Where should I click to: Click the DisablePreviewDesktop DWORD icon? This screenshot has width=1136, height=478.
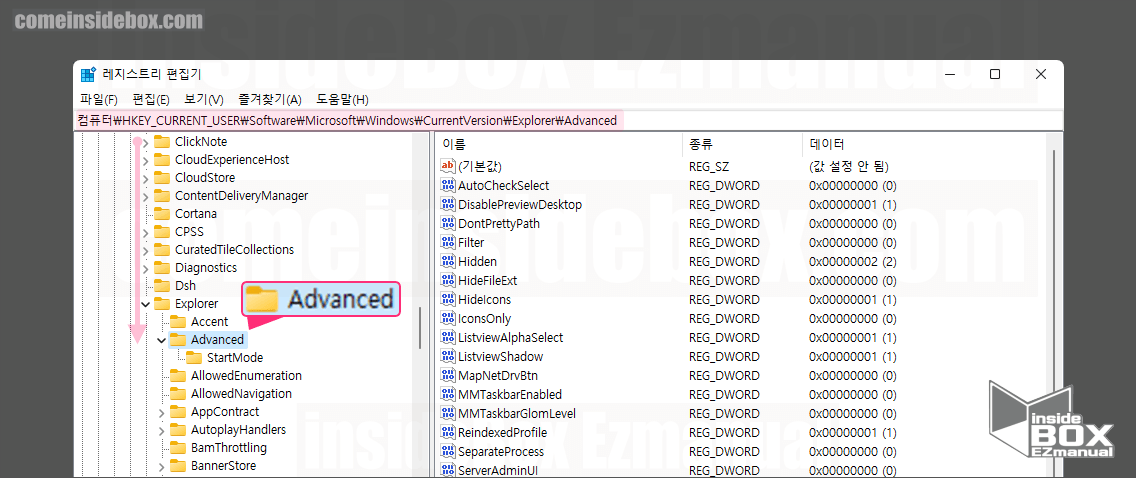coord(448,204)
